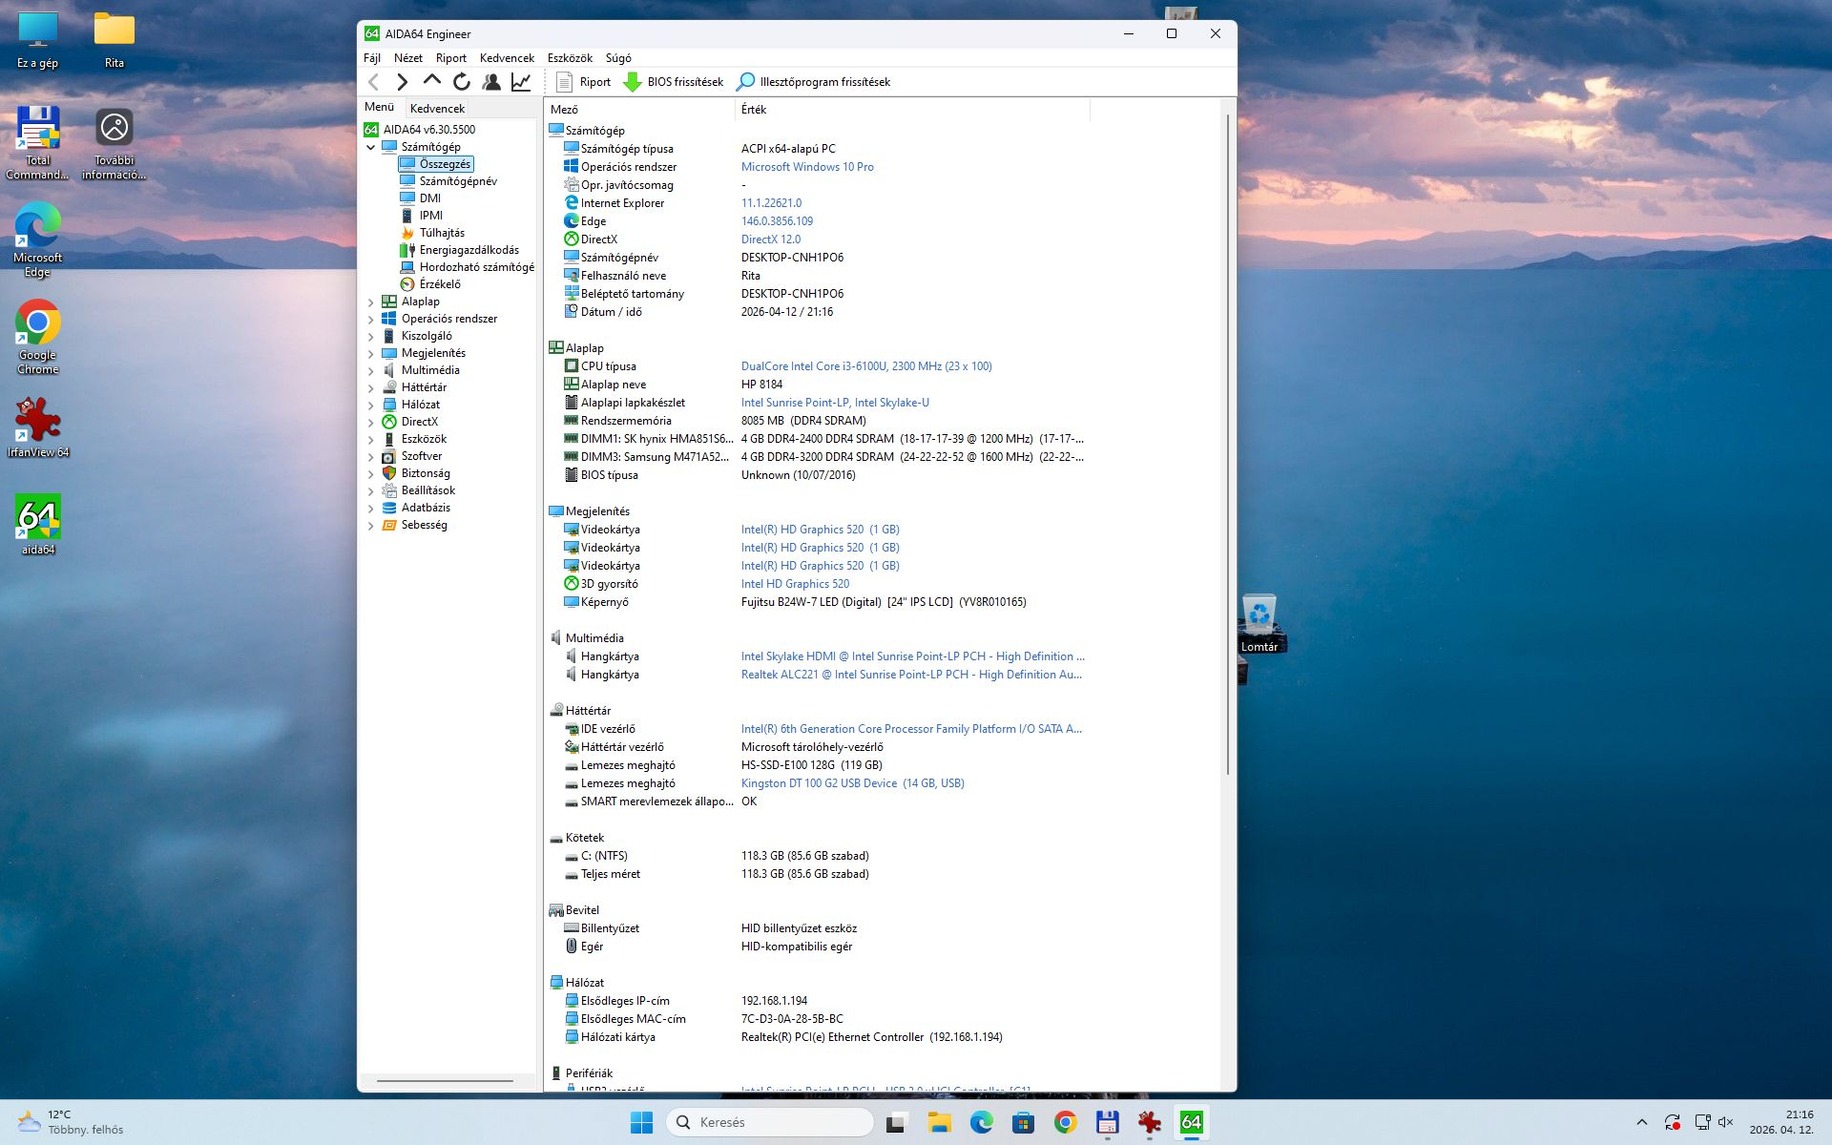Expand the Operációs rendszer tree node
1832x1145 pixels.
point(371,319)
